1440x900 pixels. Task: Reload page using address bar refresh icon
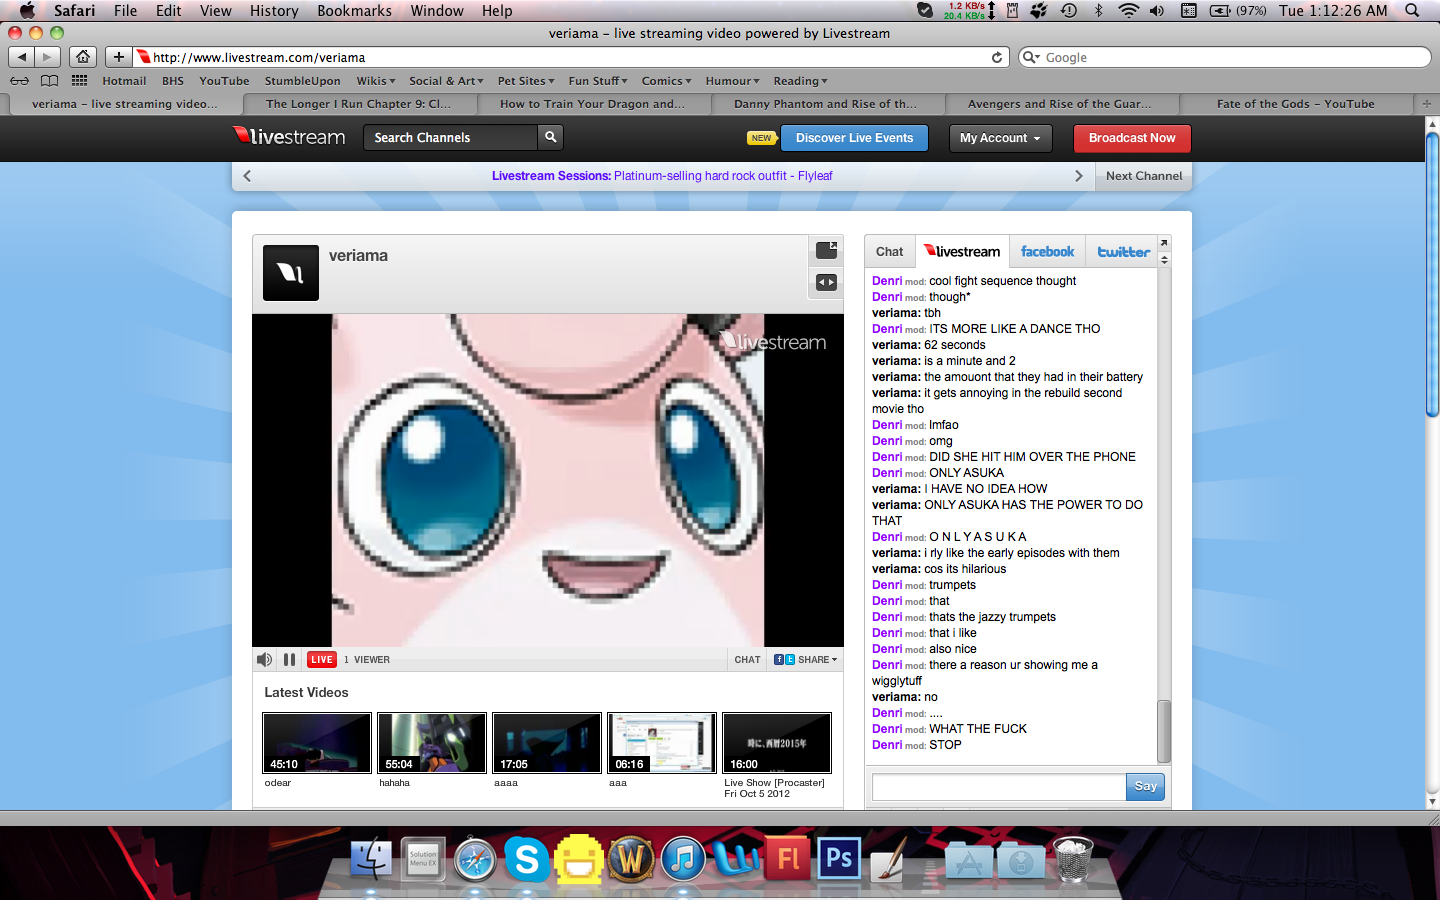point(996,57)
